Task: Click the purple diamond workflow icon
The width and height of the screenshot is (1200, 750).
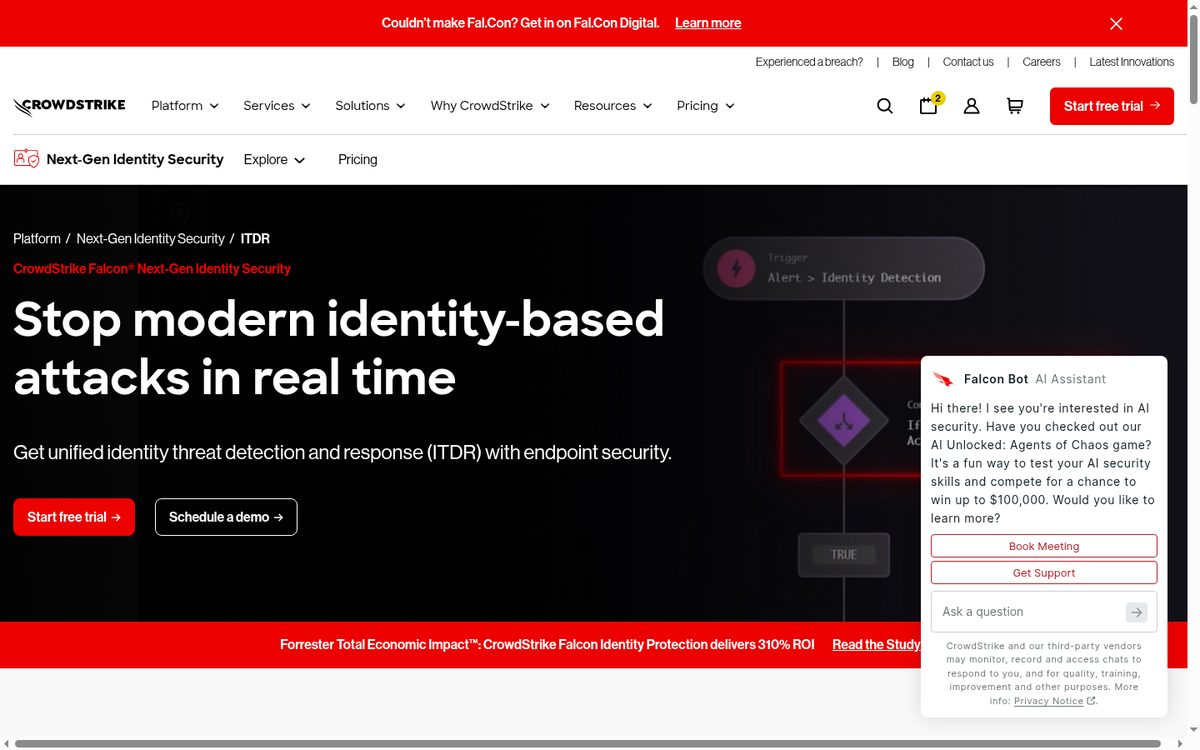Action: click(x=843, y=421)
